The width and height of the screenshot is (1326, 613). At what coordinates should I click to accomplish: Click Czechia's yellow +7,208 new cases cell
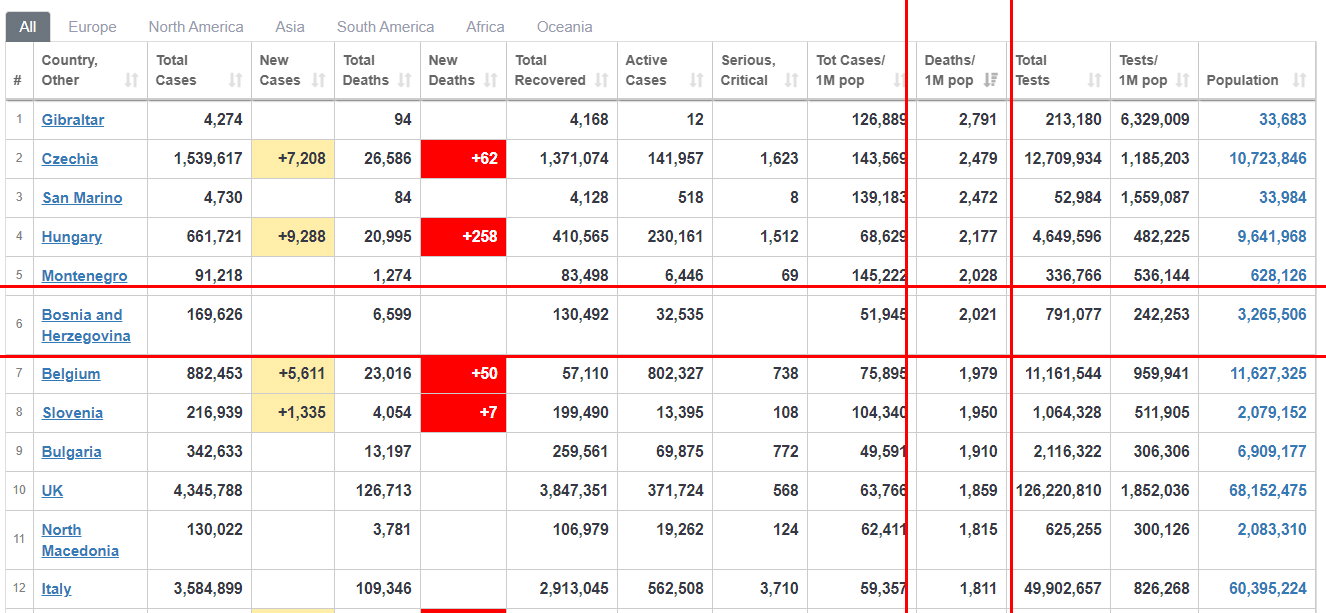(x=293, y=159)
